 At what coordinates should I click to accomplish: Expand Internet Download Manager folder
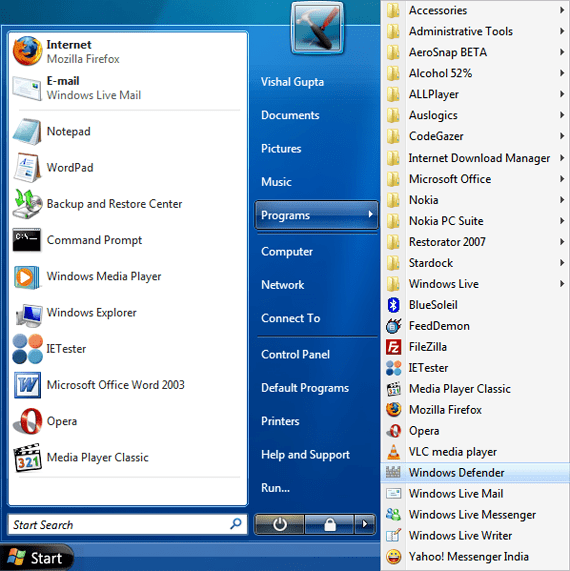(x=475, y=158)
